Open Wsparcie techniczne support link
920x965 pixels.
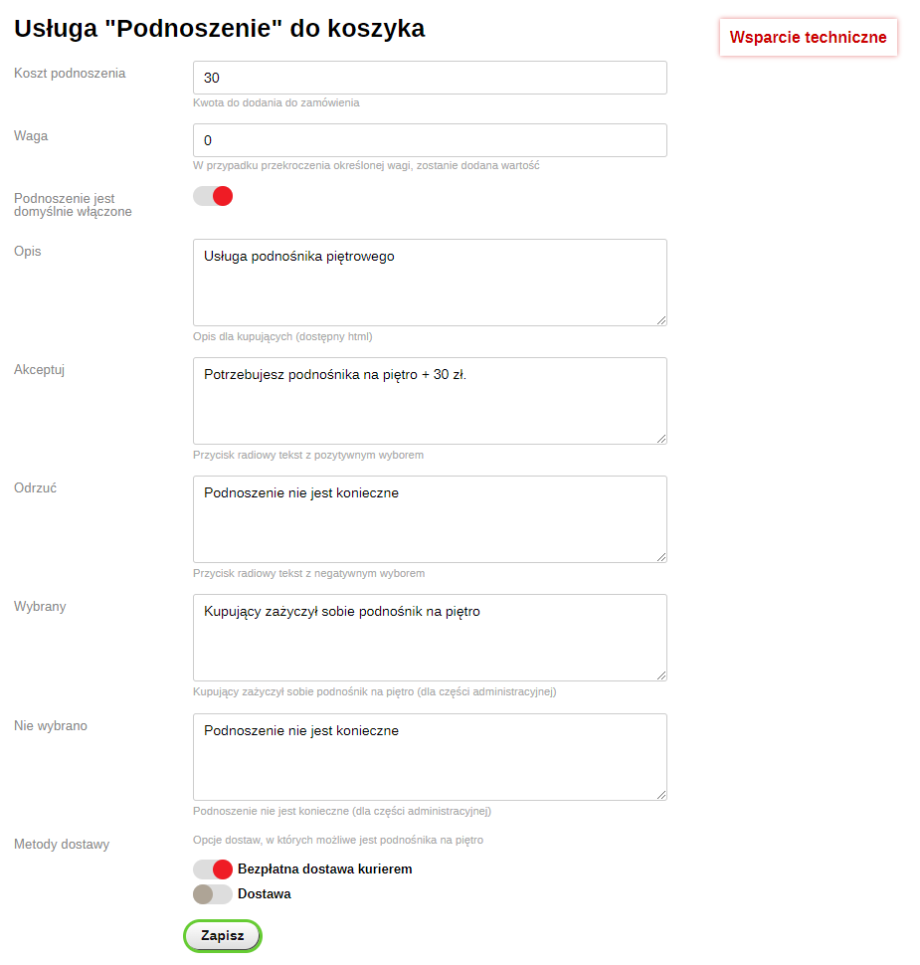coord(808,38)
